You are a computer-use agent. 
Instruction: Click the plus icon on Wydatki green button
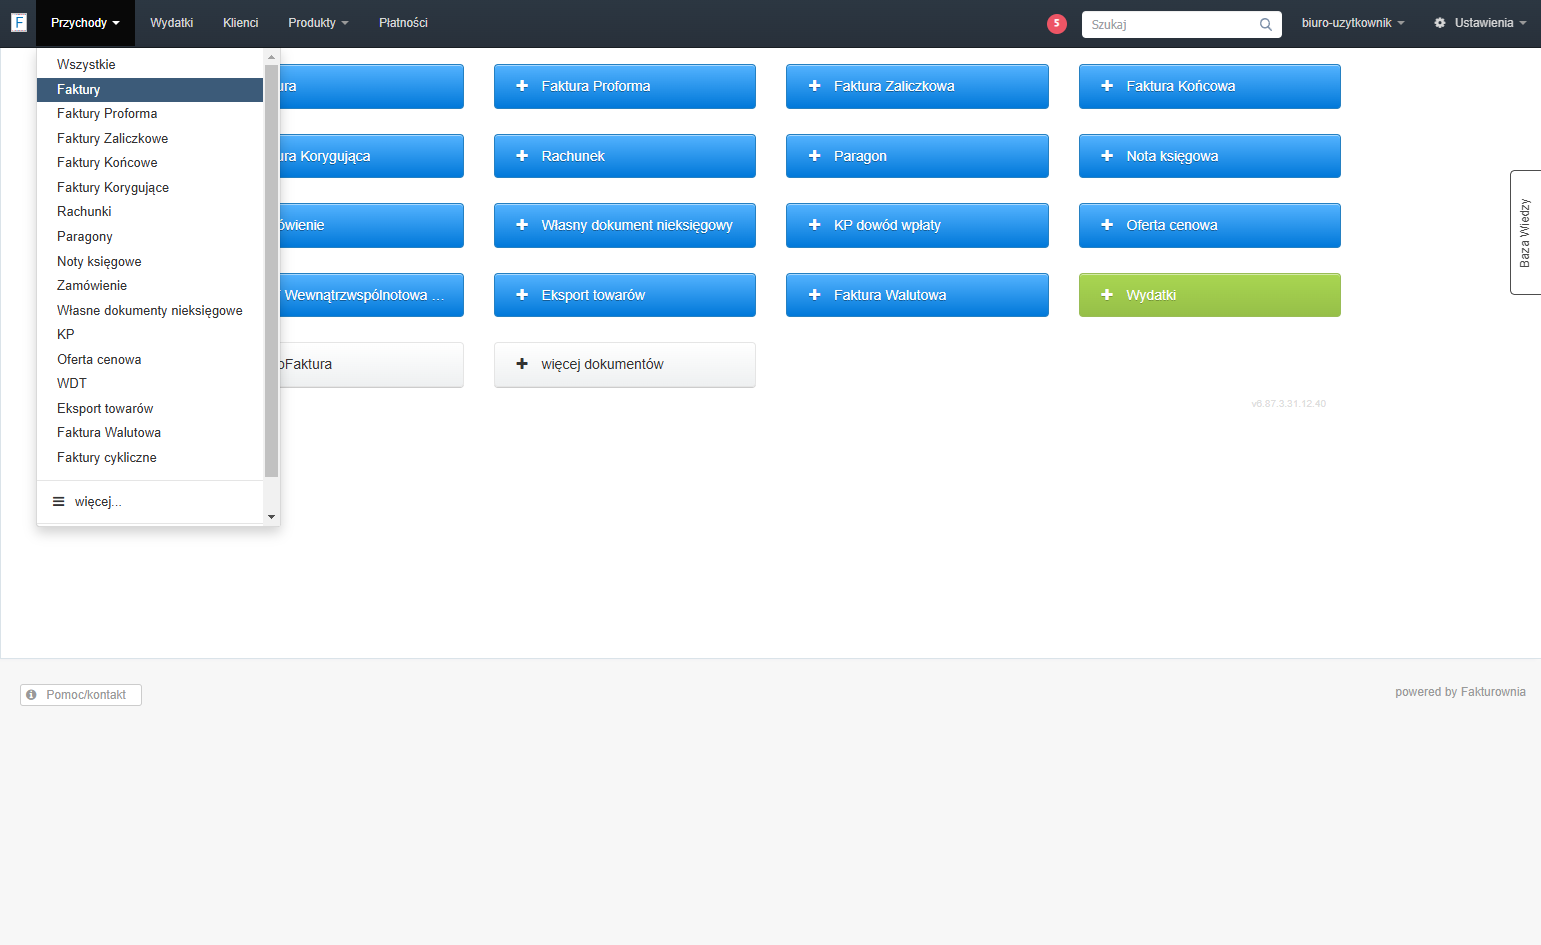tap(1107, 295)
